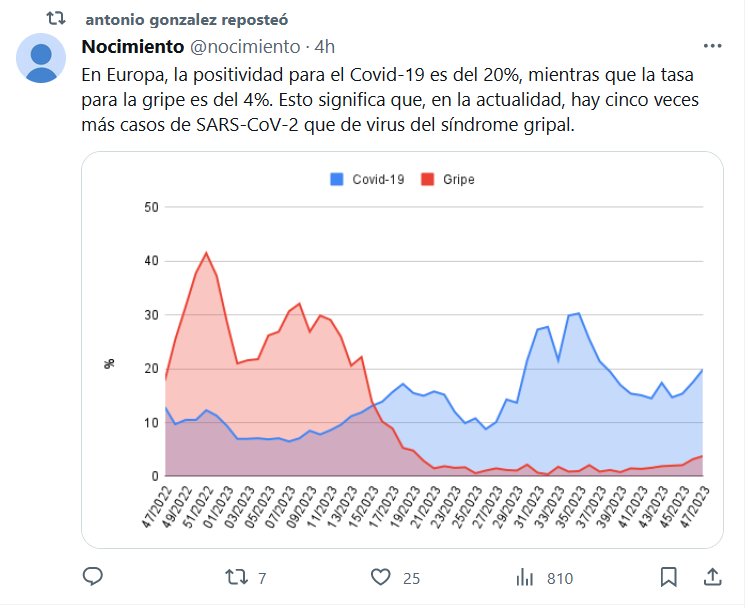Click the repost count 7

coord(261,578)
